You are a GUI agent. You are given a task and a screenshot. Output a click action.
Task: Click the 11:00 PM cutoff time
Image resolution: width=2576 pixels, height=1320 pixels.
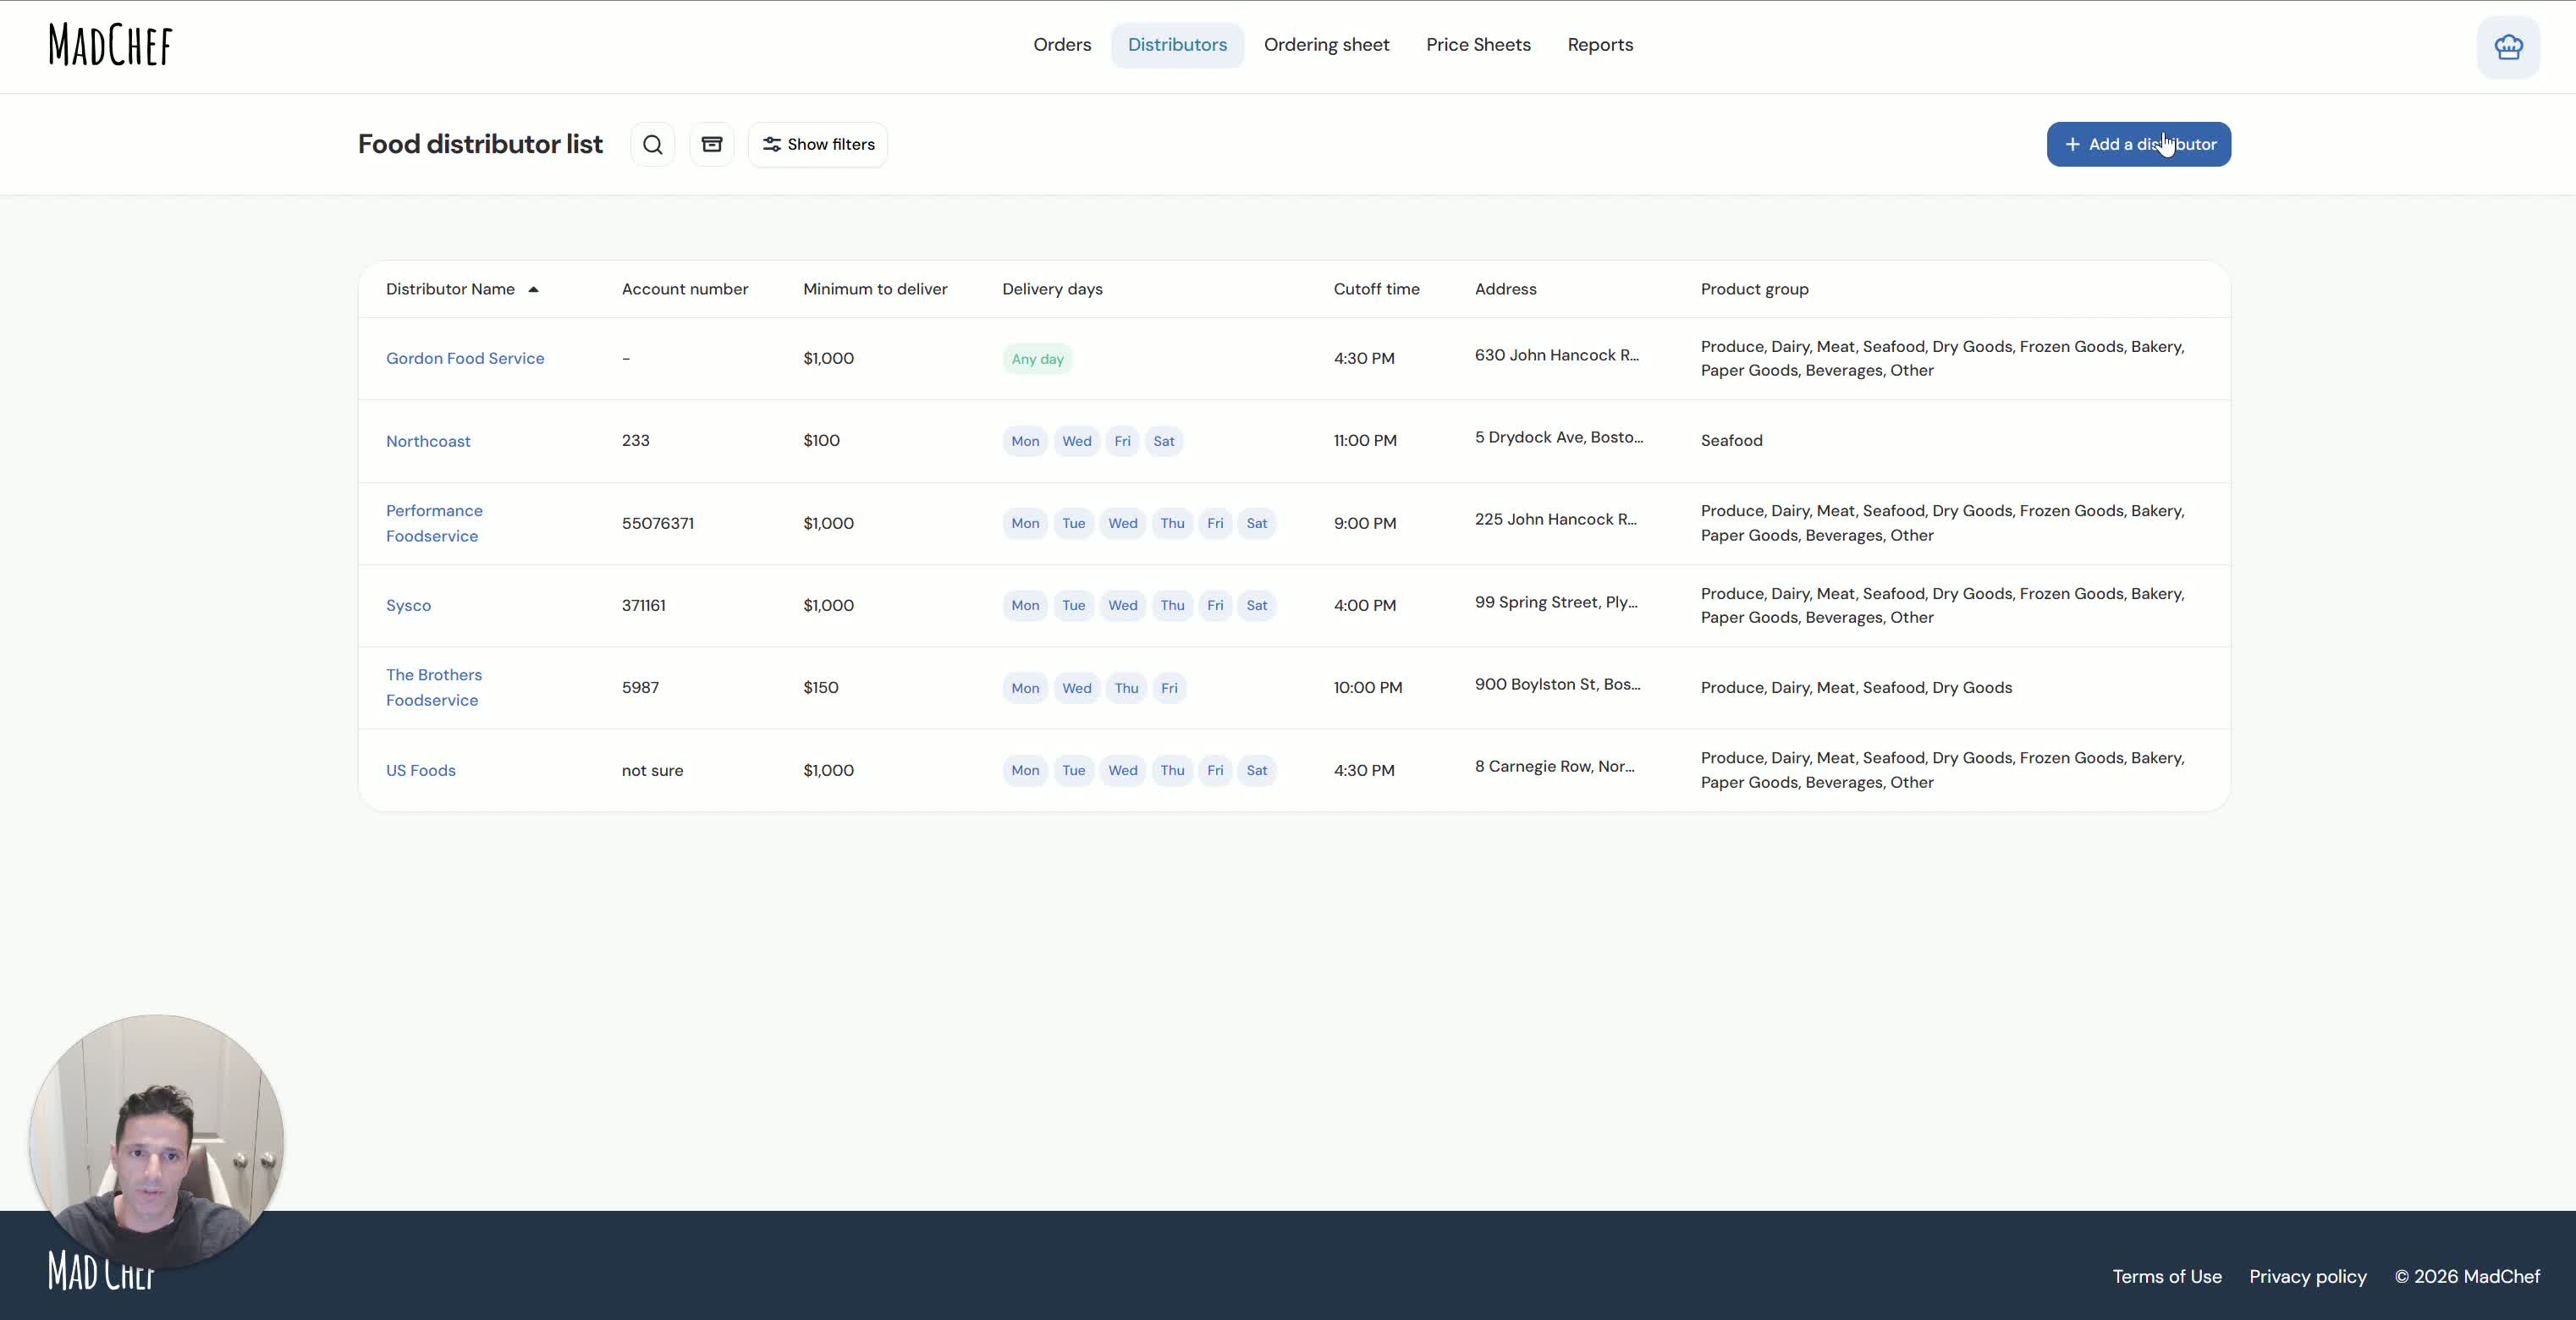coord(1364,441)
